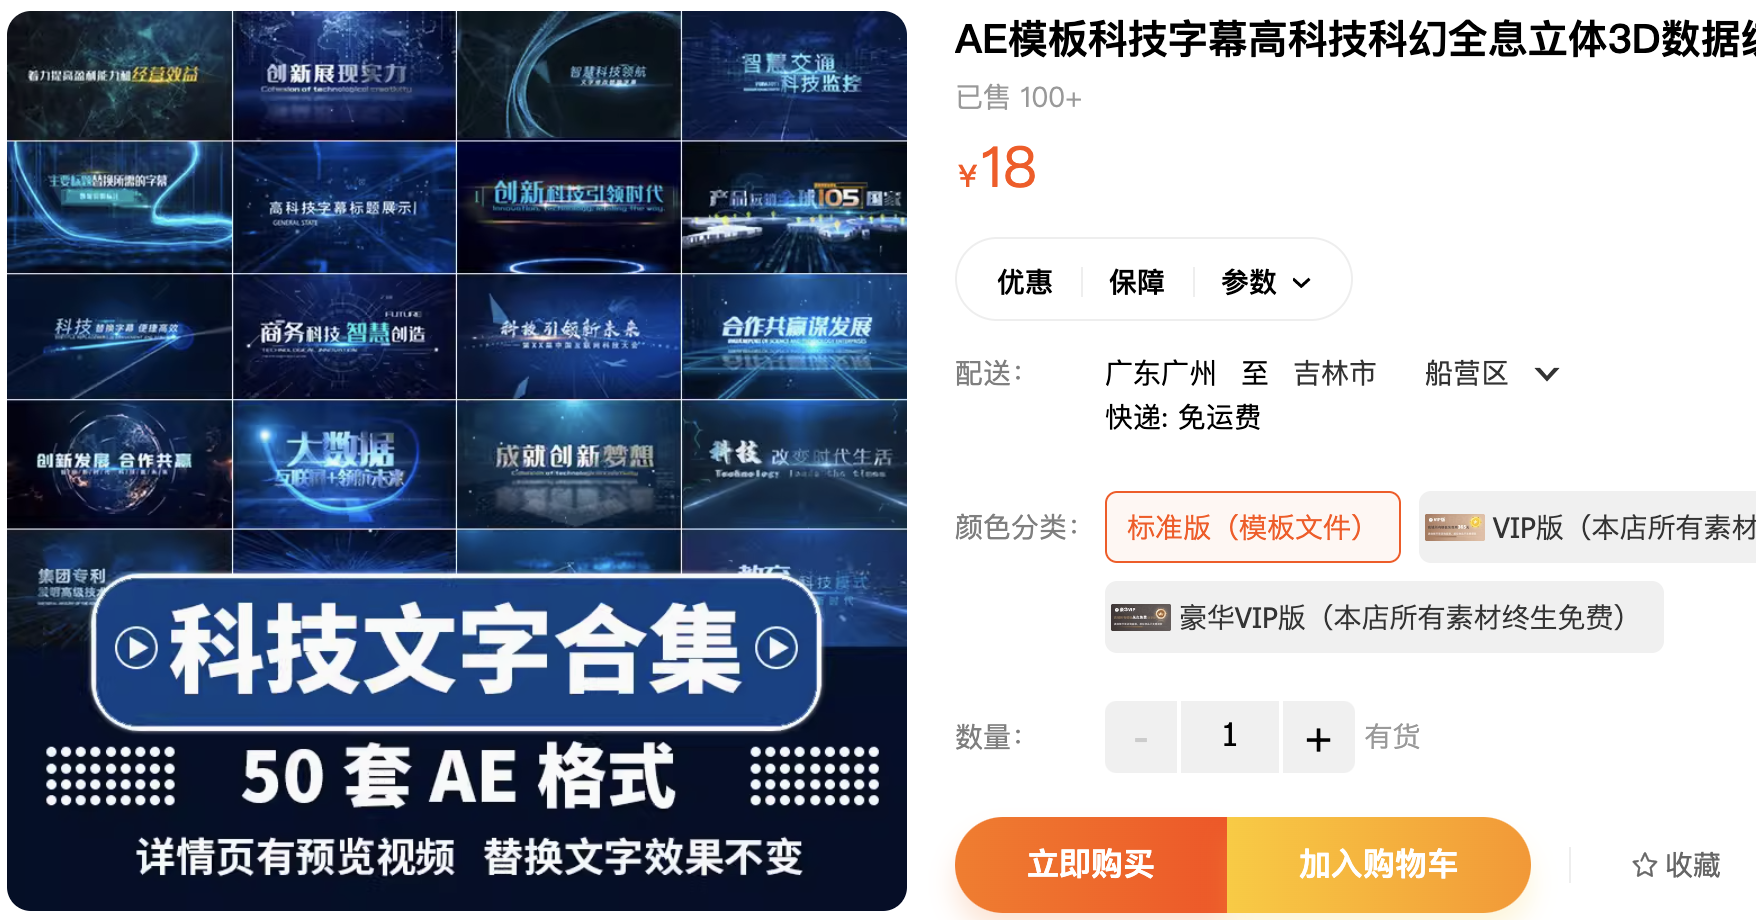Increase quantity with the plus button
The height and width of the screenshot is (920, 1756).
pos(1318,737)
